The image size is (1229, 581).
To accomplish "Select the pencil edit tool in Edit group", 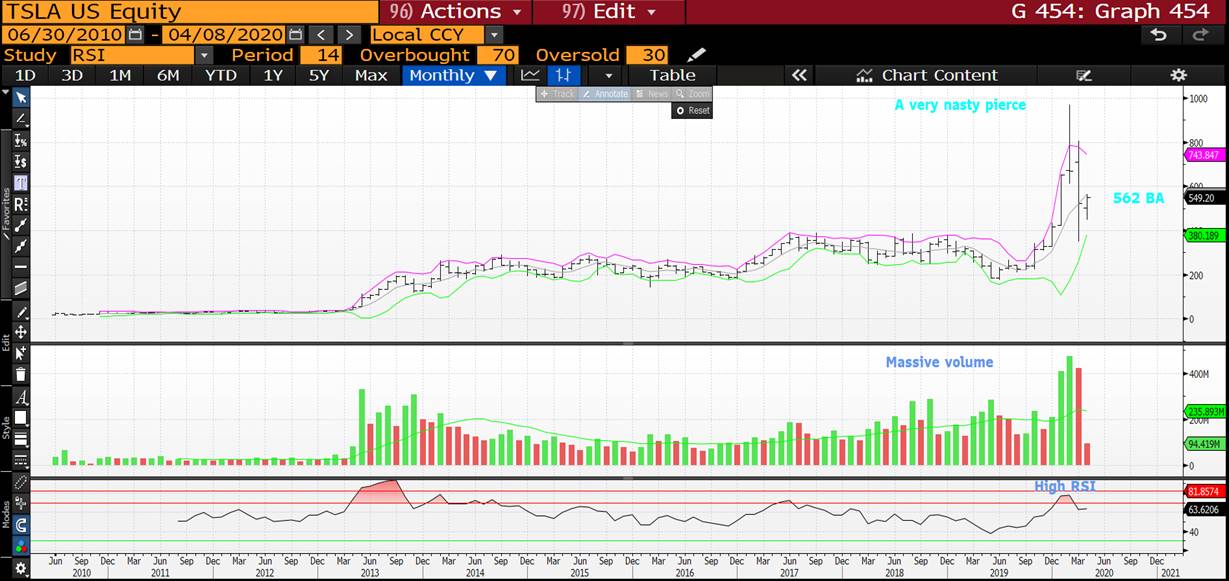I will (x=20, y=311).
